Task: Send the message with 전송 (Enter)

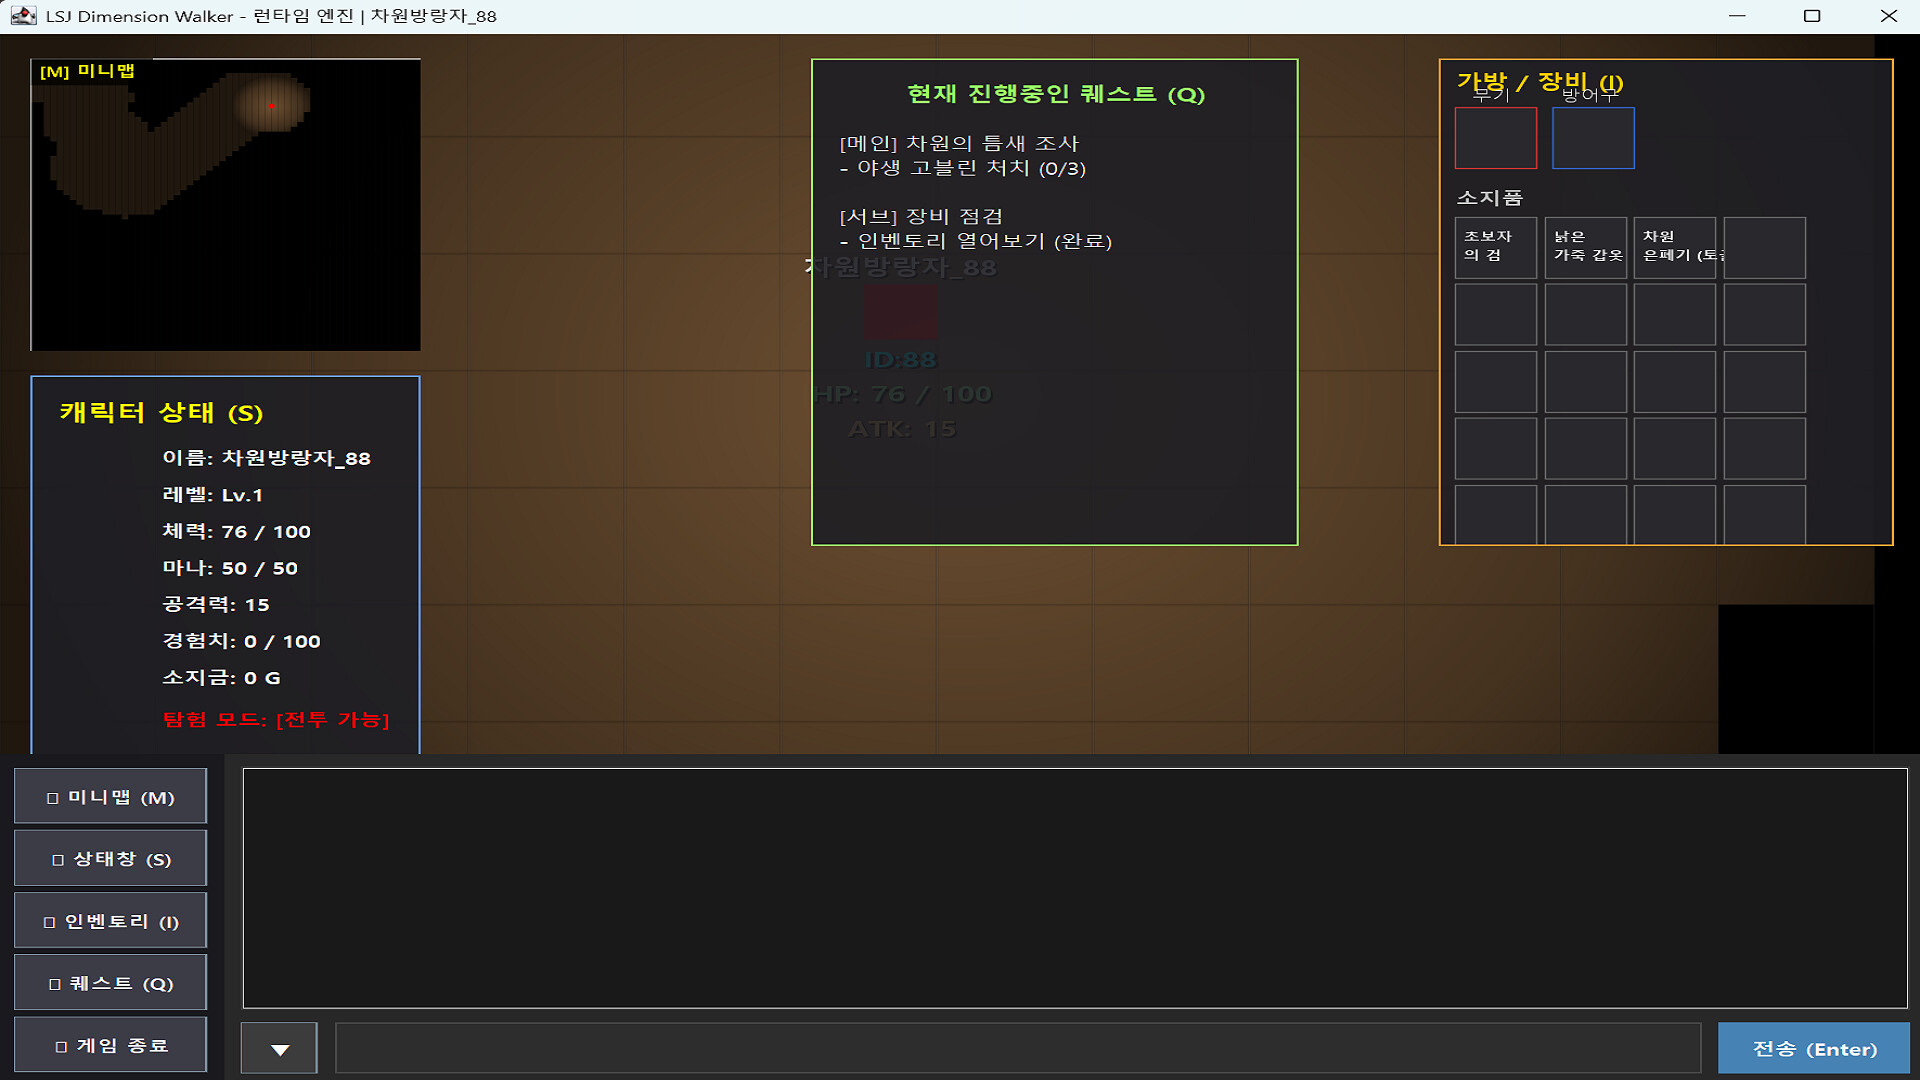Action: (x=1814, y=1048)
